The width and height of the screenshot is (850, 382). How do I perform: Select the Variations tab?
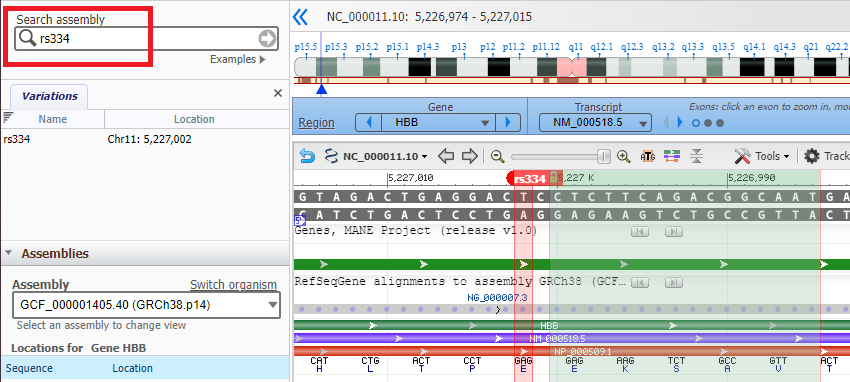tap(49, 96)
